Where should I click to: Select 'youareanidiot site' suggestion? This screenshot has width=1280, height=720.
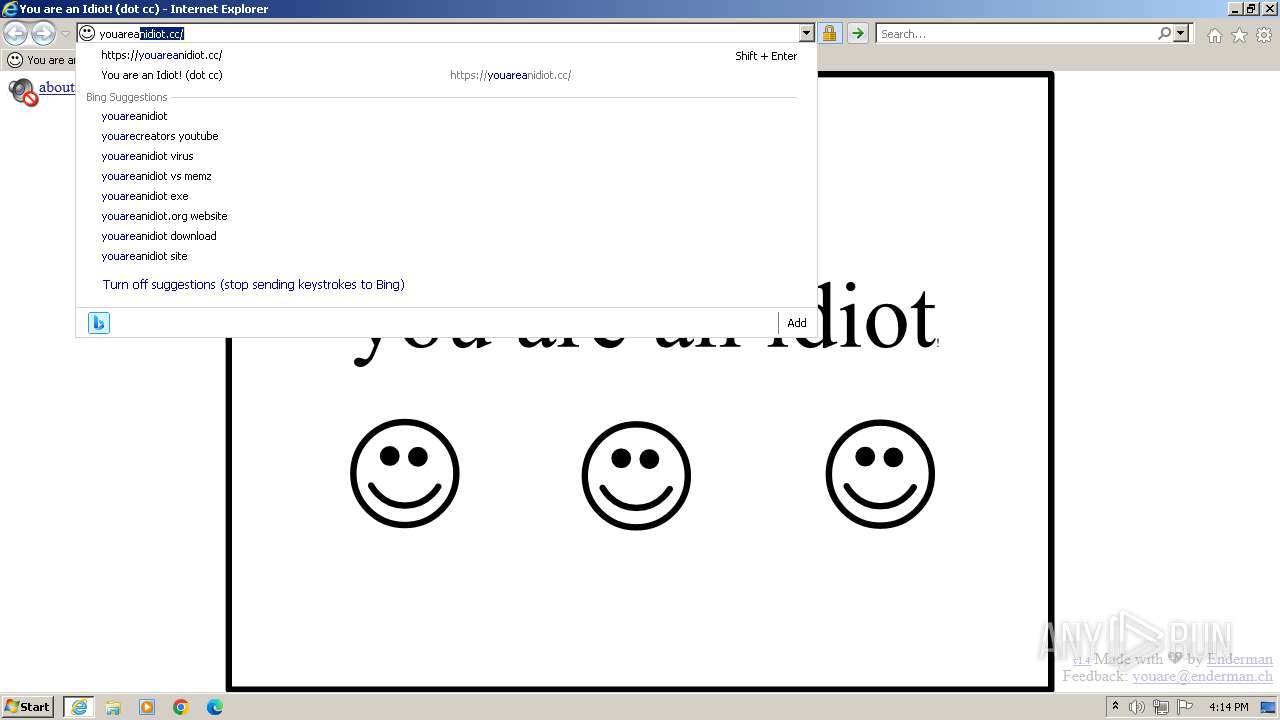[446, 256]
